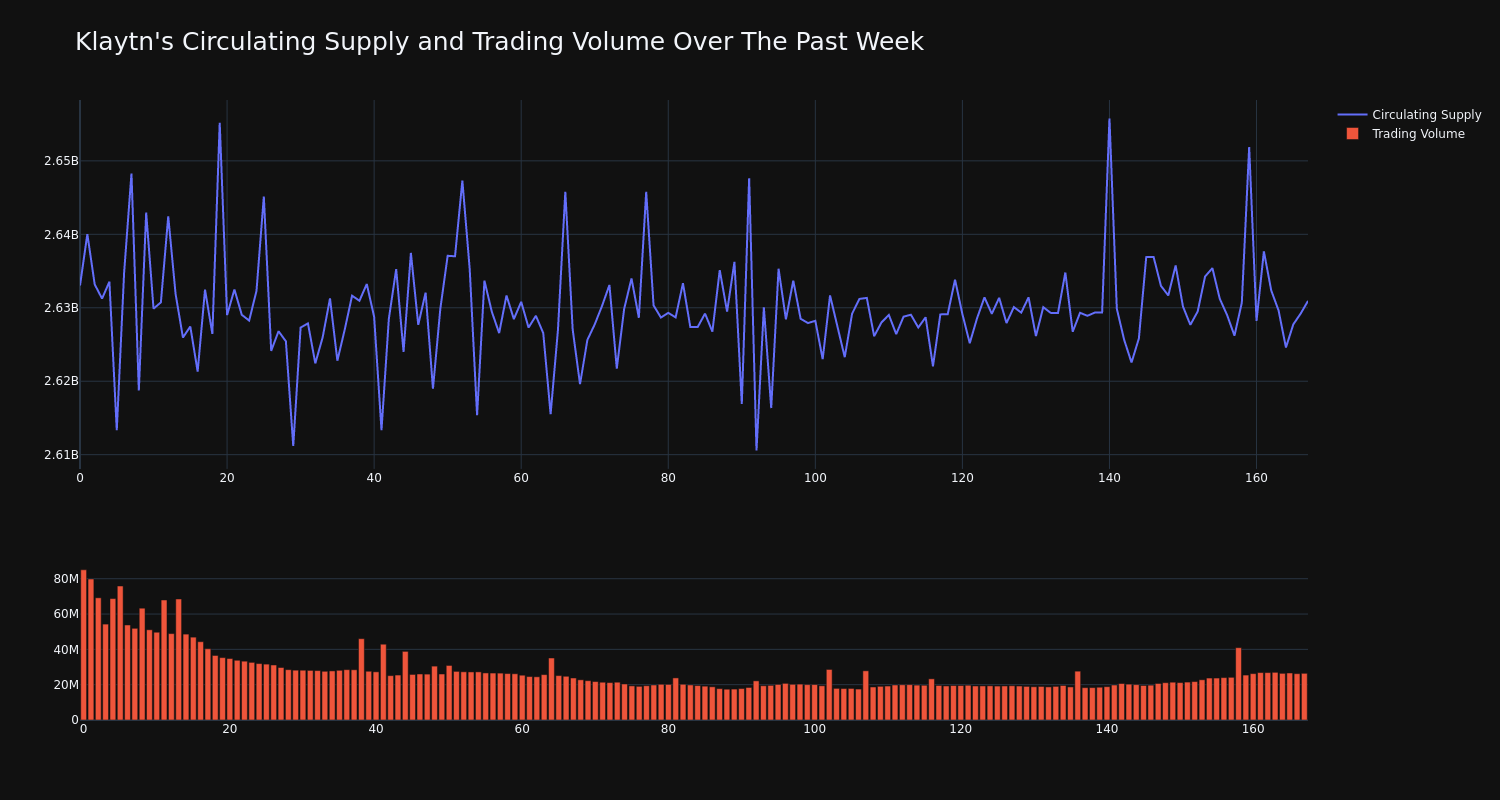Viewport: 1500px width, 800px height.
Task: Click the 20M volume axis label
Action: (x=66, y=685)
